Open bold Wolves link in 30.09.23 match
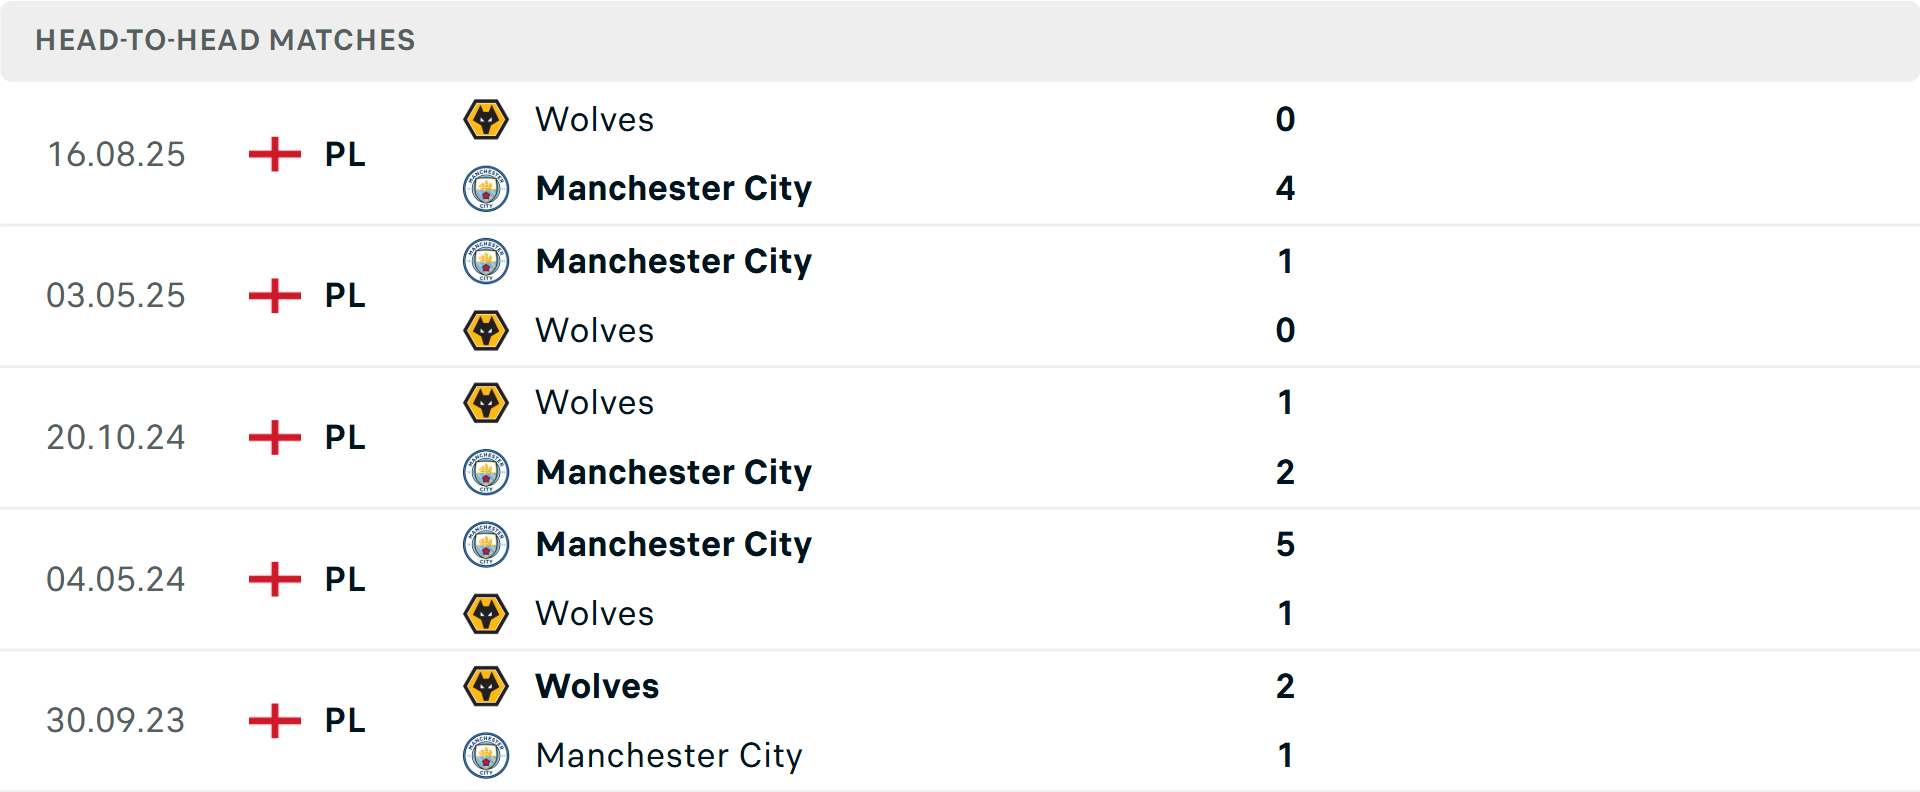The width and height of the screenshot is (1920, 792). [x=597, y=687]
